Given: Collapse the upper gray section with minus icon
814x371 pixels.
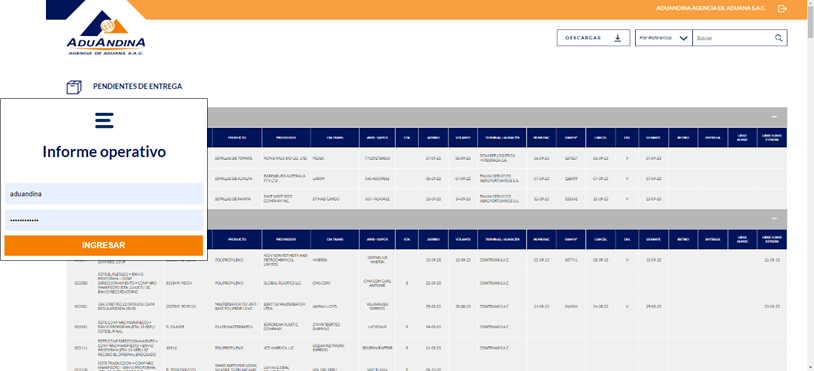Looking at the screenshot, I should 774,117.
